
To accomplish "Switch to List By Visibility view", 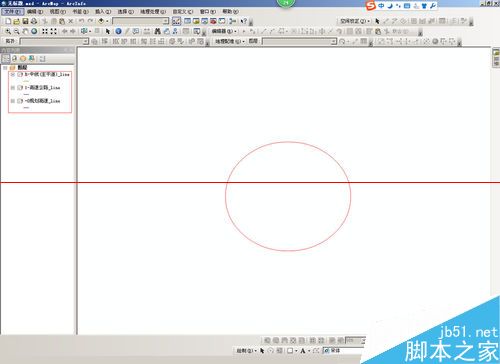I will tap(23, 59).
